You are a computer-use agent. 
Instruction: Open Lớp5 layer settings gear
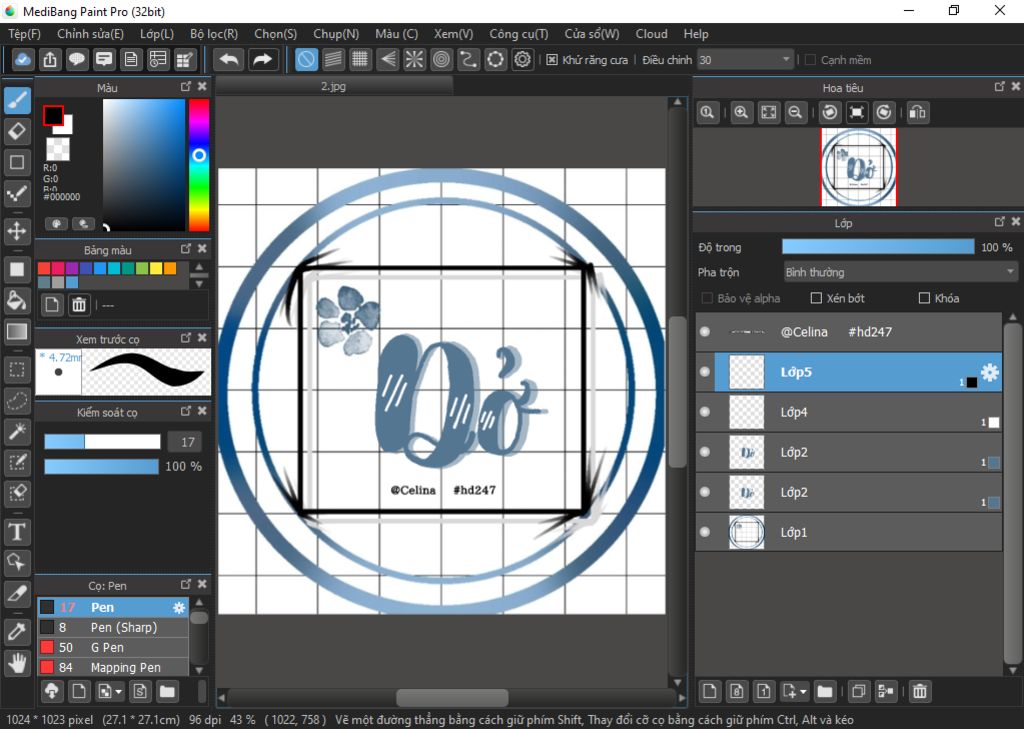(x=989, y=372)
